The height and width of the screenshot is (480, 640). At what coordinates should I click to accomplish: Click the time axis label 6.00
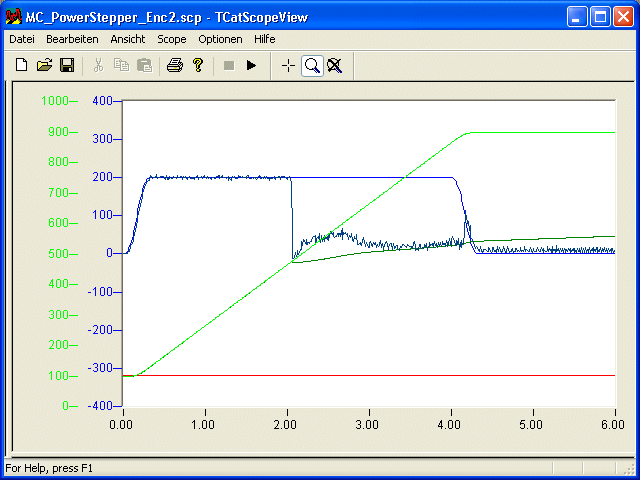[613, 425]
